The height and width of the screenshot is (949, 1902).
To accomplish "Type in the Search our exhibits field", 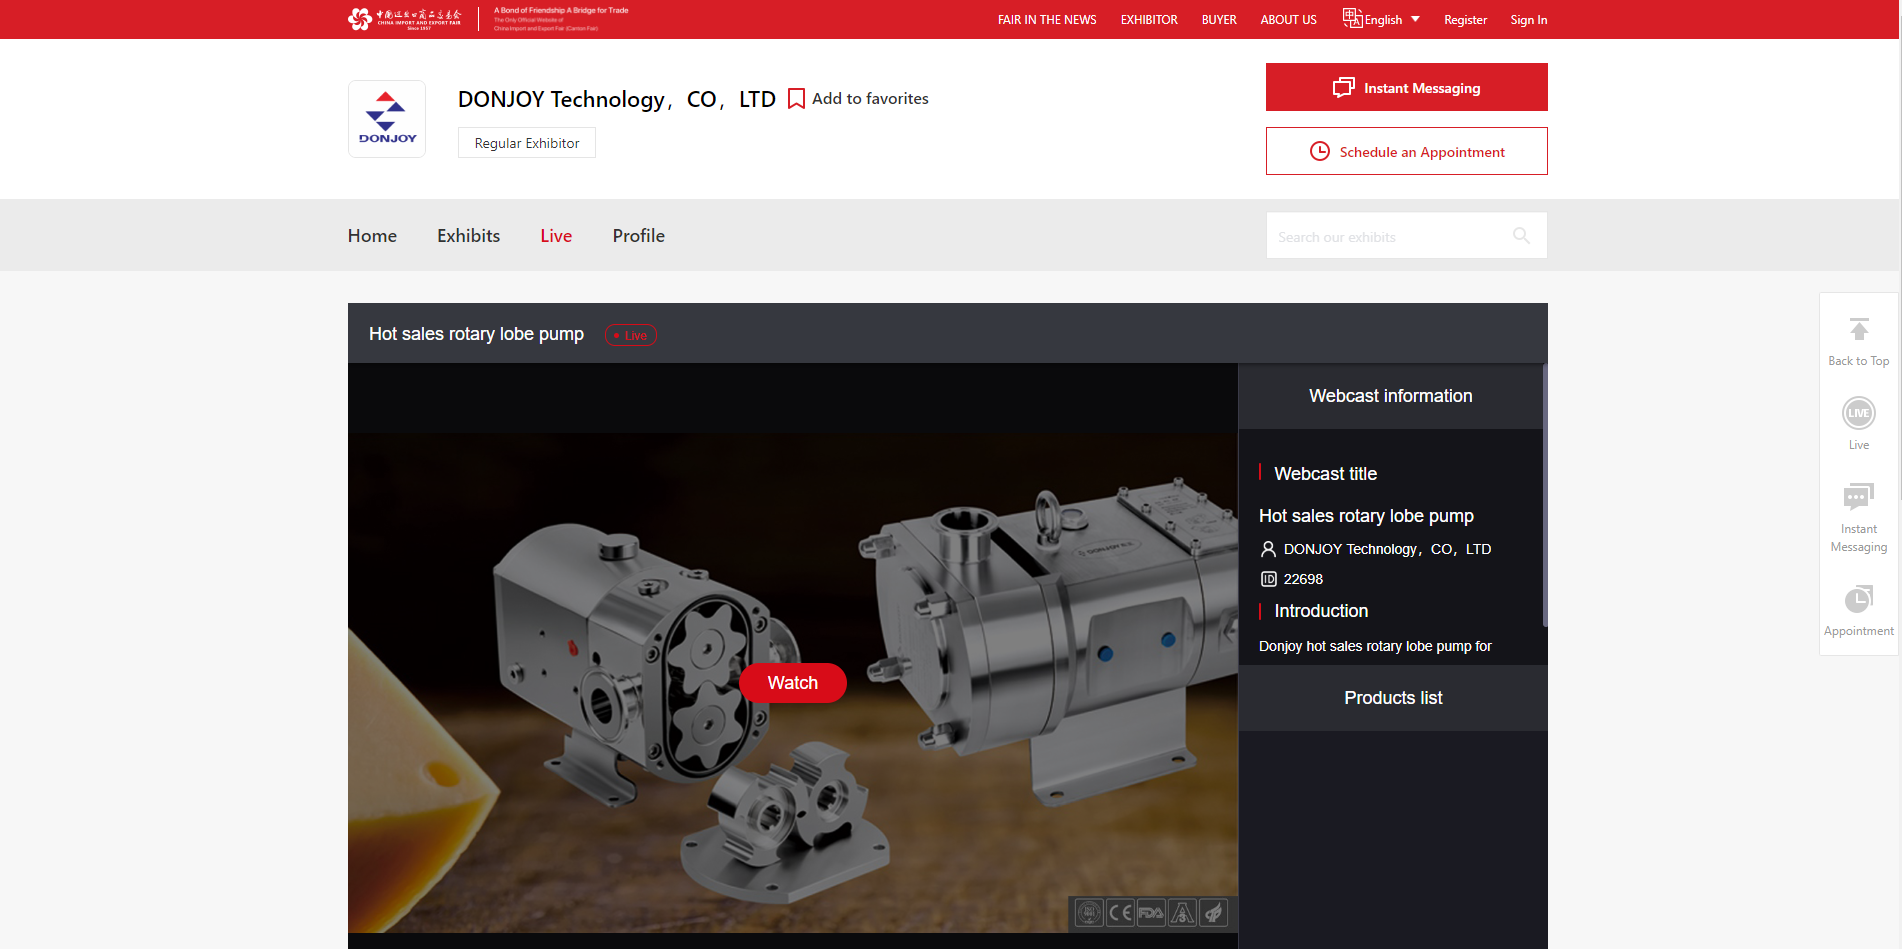I will (x=1390, y=237).
